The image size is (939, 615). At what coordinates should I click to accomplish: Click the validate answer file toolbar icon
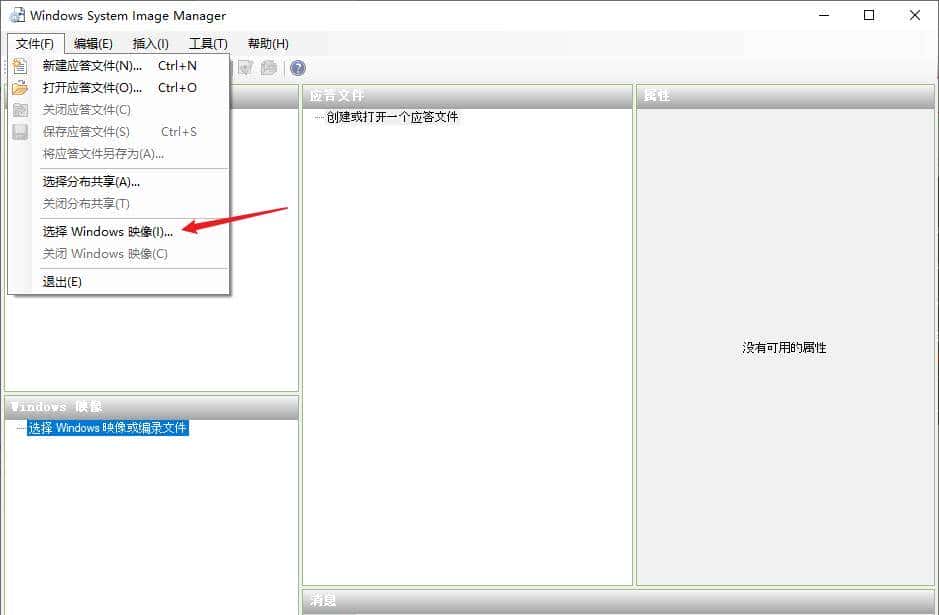(244, 68)
